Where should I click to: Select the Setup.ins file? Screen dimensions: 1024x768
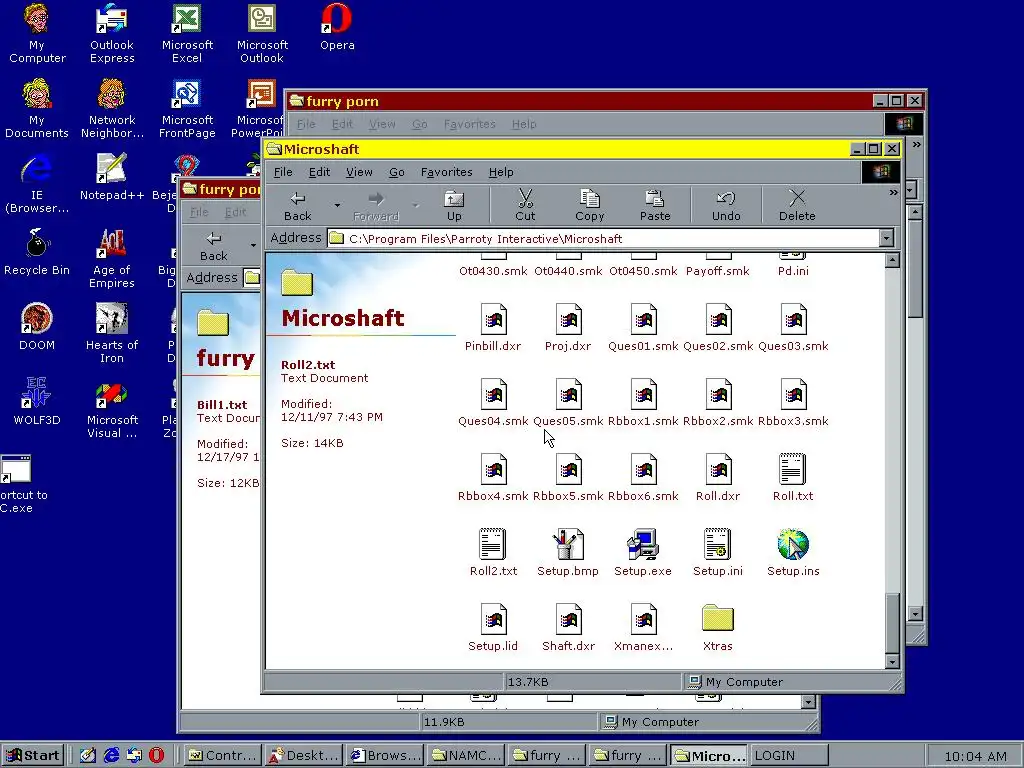(793, 552)
